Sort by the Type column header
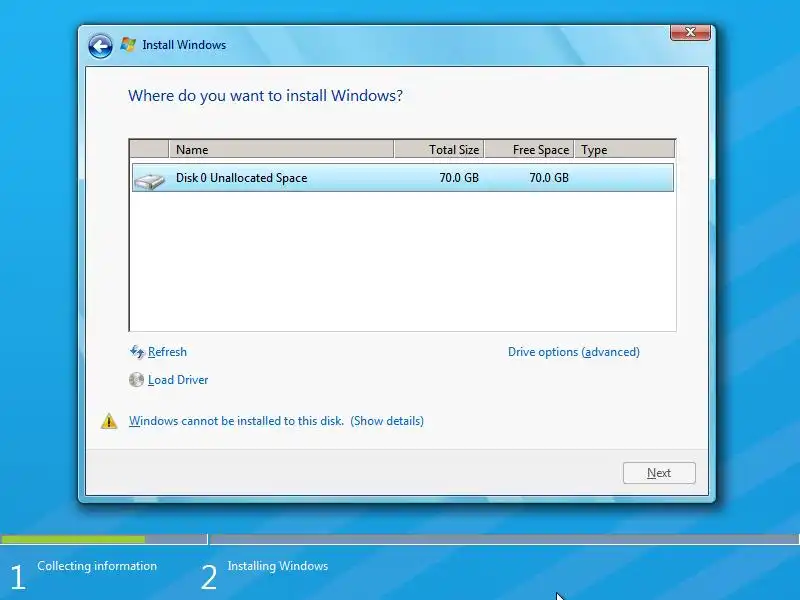Image resolution: width=800 pixels, height=600 pixels. (x=624, y=149)
